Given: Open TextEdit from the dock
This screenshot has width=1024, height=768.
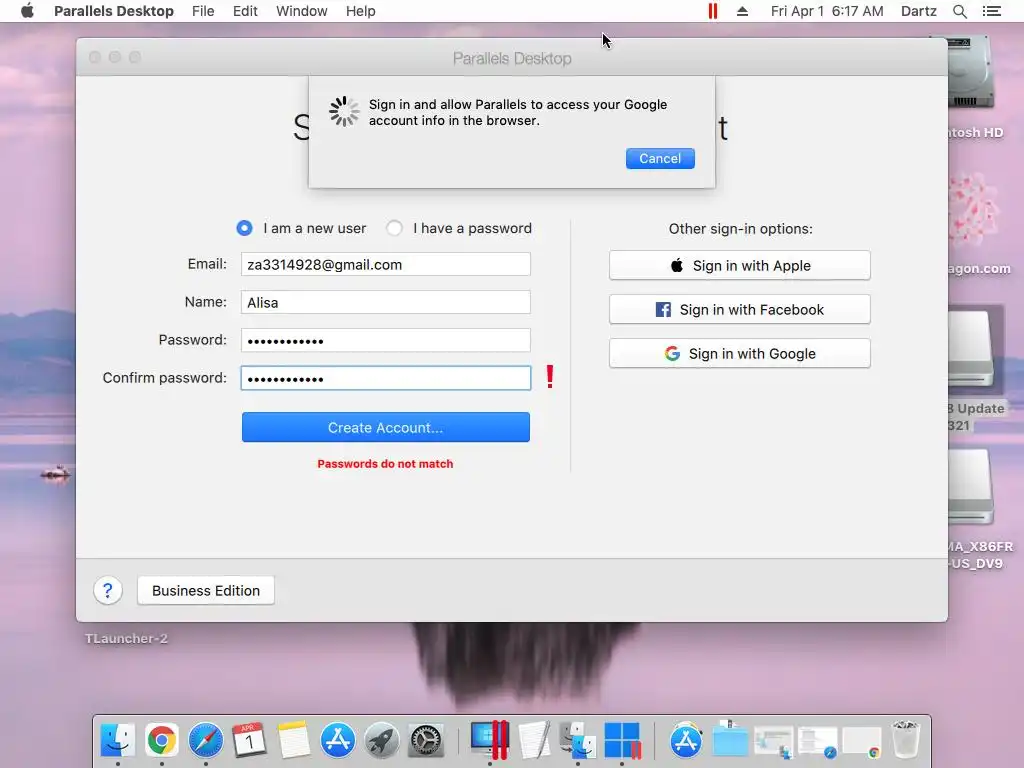Looking at the screenshot, I should point(534,740).
